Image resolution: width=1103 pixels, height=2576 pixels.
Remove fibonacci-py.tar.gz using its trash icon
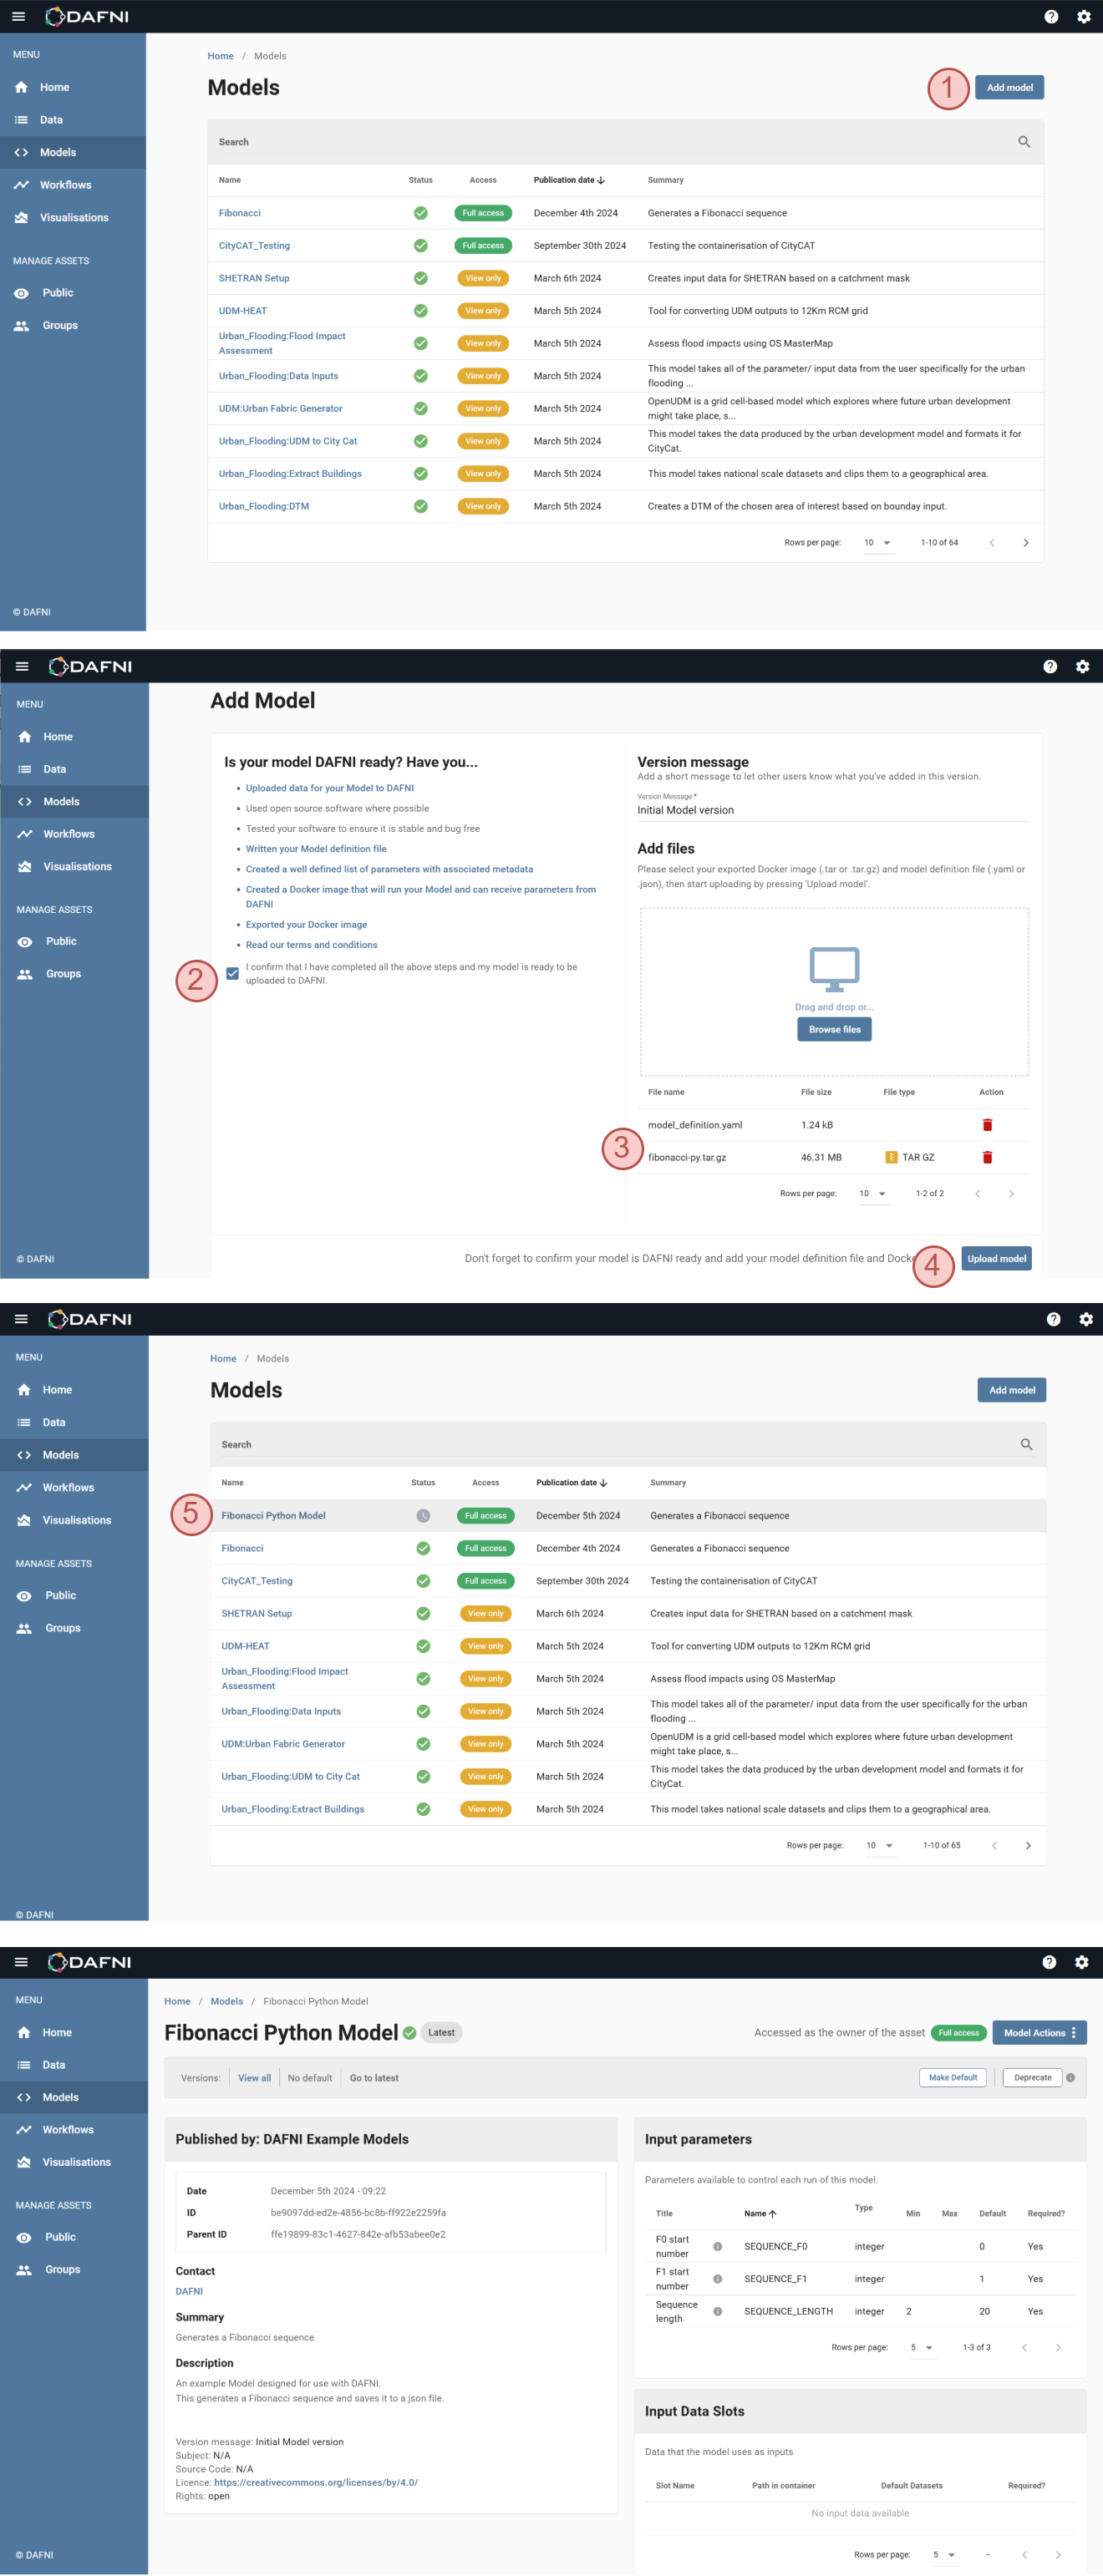(x=986, y=1157)
